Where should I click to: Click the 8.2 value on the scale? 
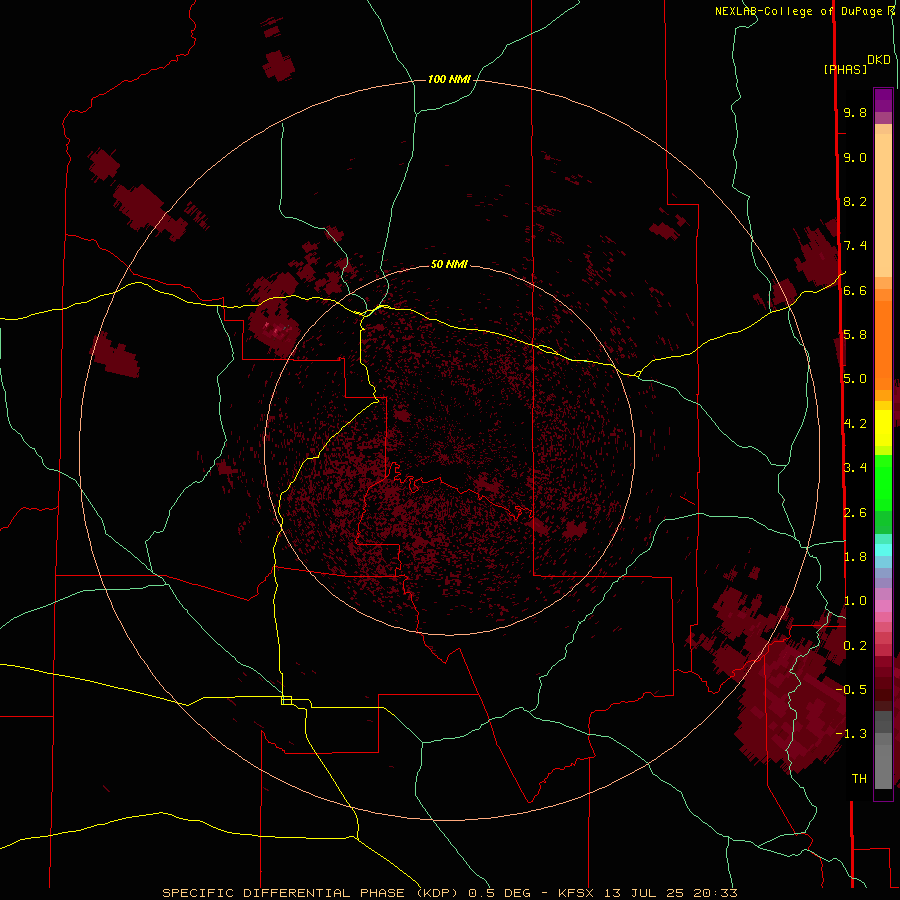point(855,201)
